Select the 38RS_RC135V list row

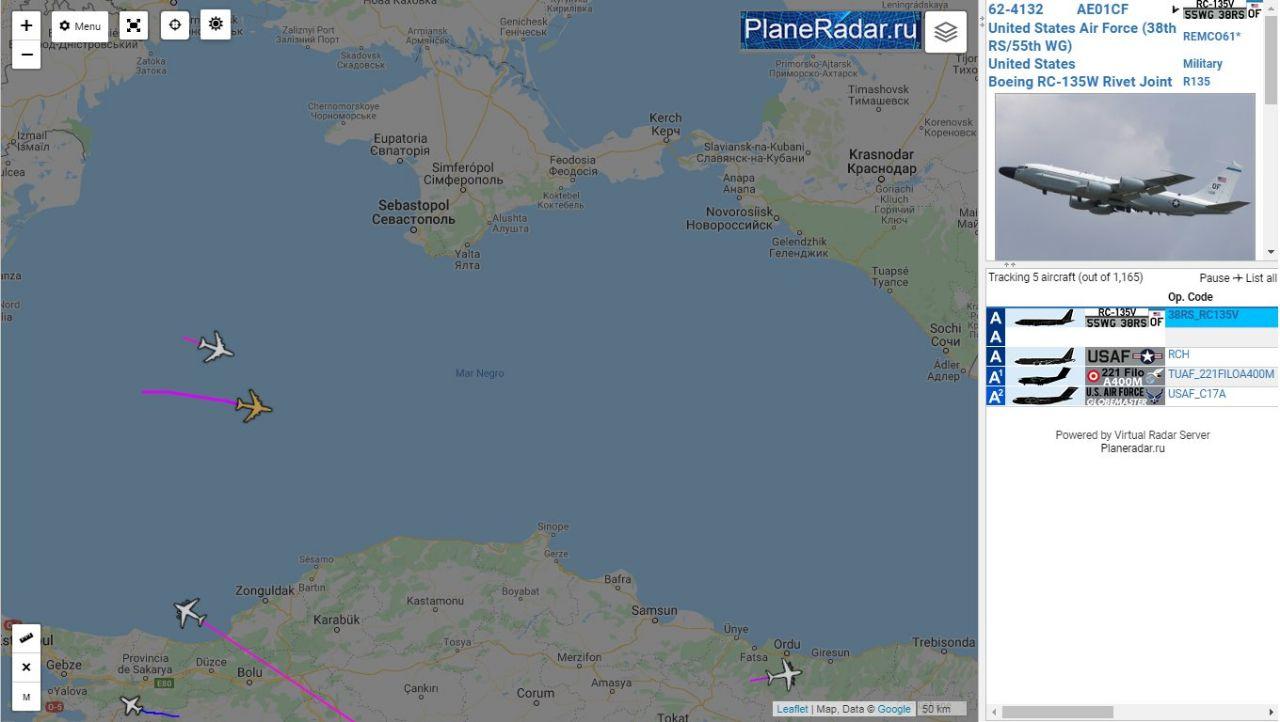pyautogui.click(x=1132, y=317)
